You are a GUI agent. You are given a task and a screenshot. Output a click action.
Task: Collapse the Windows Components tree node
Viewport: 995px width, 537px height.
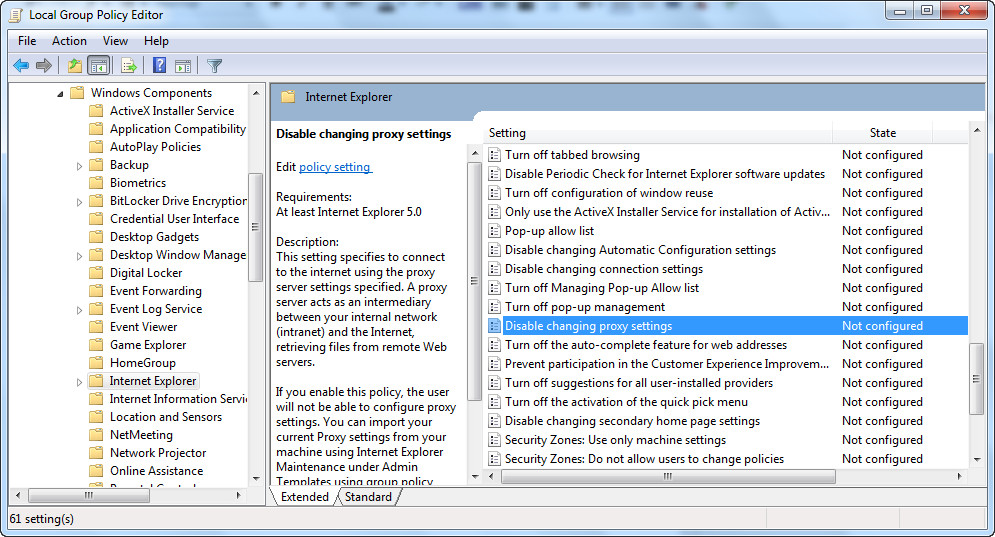pos(60,94)
